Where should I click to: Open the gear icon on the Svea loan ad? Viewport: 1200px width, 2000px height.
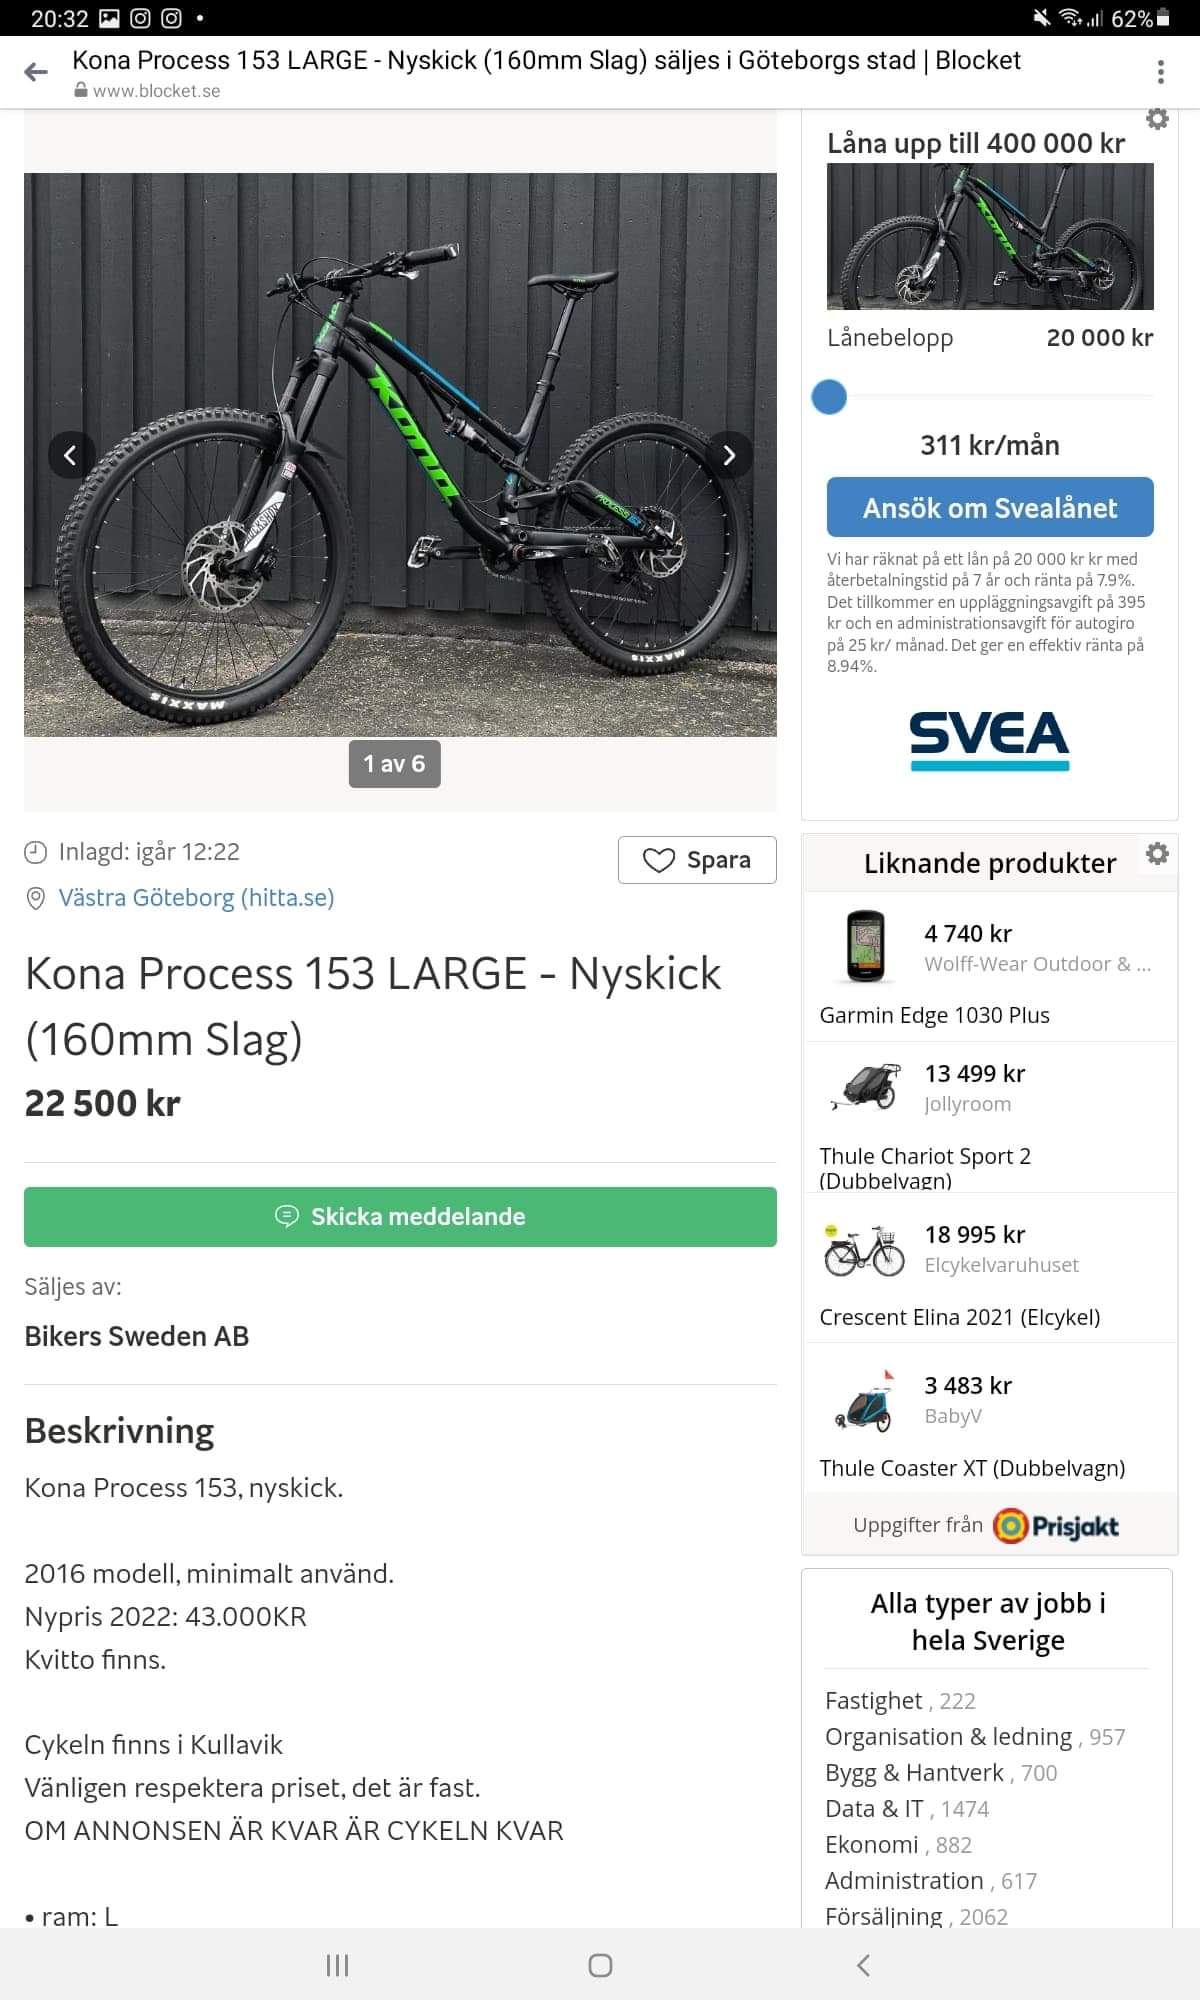(x=1157, y=119)
